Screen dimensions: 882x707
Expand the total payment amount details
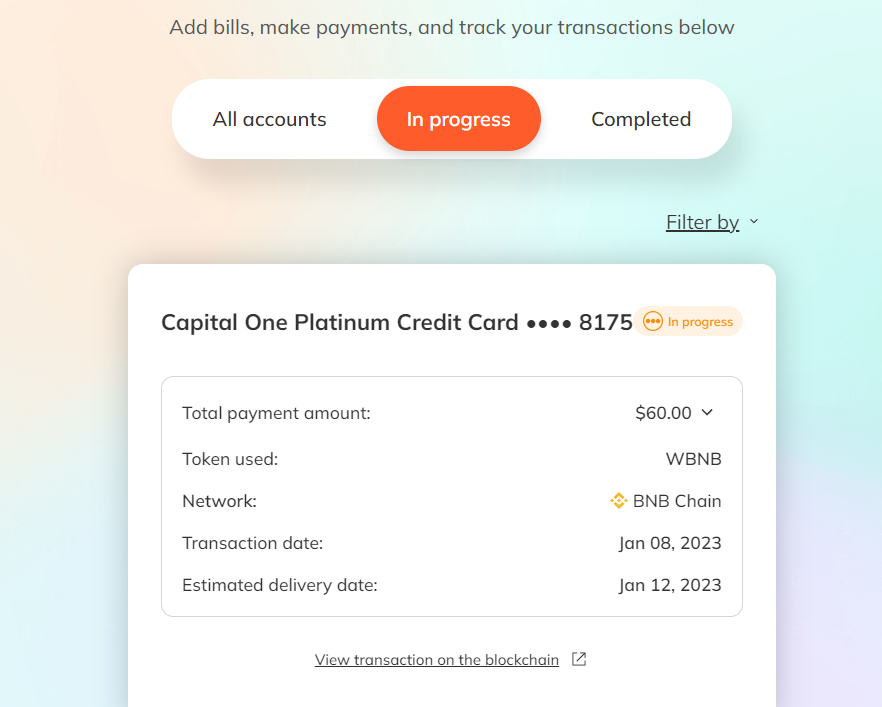point(708,412)
